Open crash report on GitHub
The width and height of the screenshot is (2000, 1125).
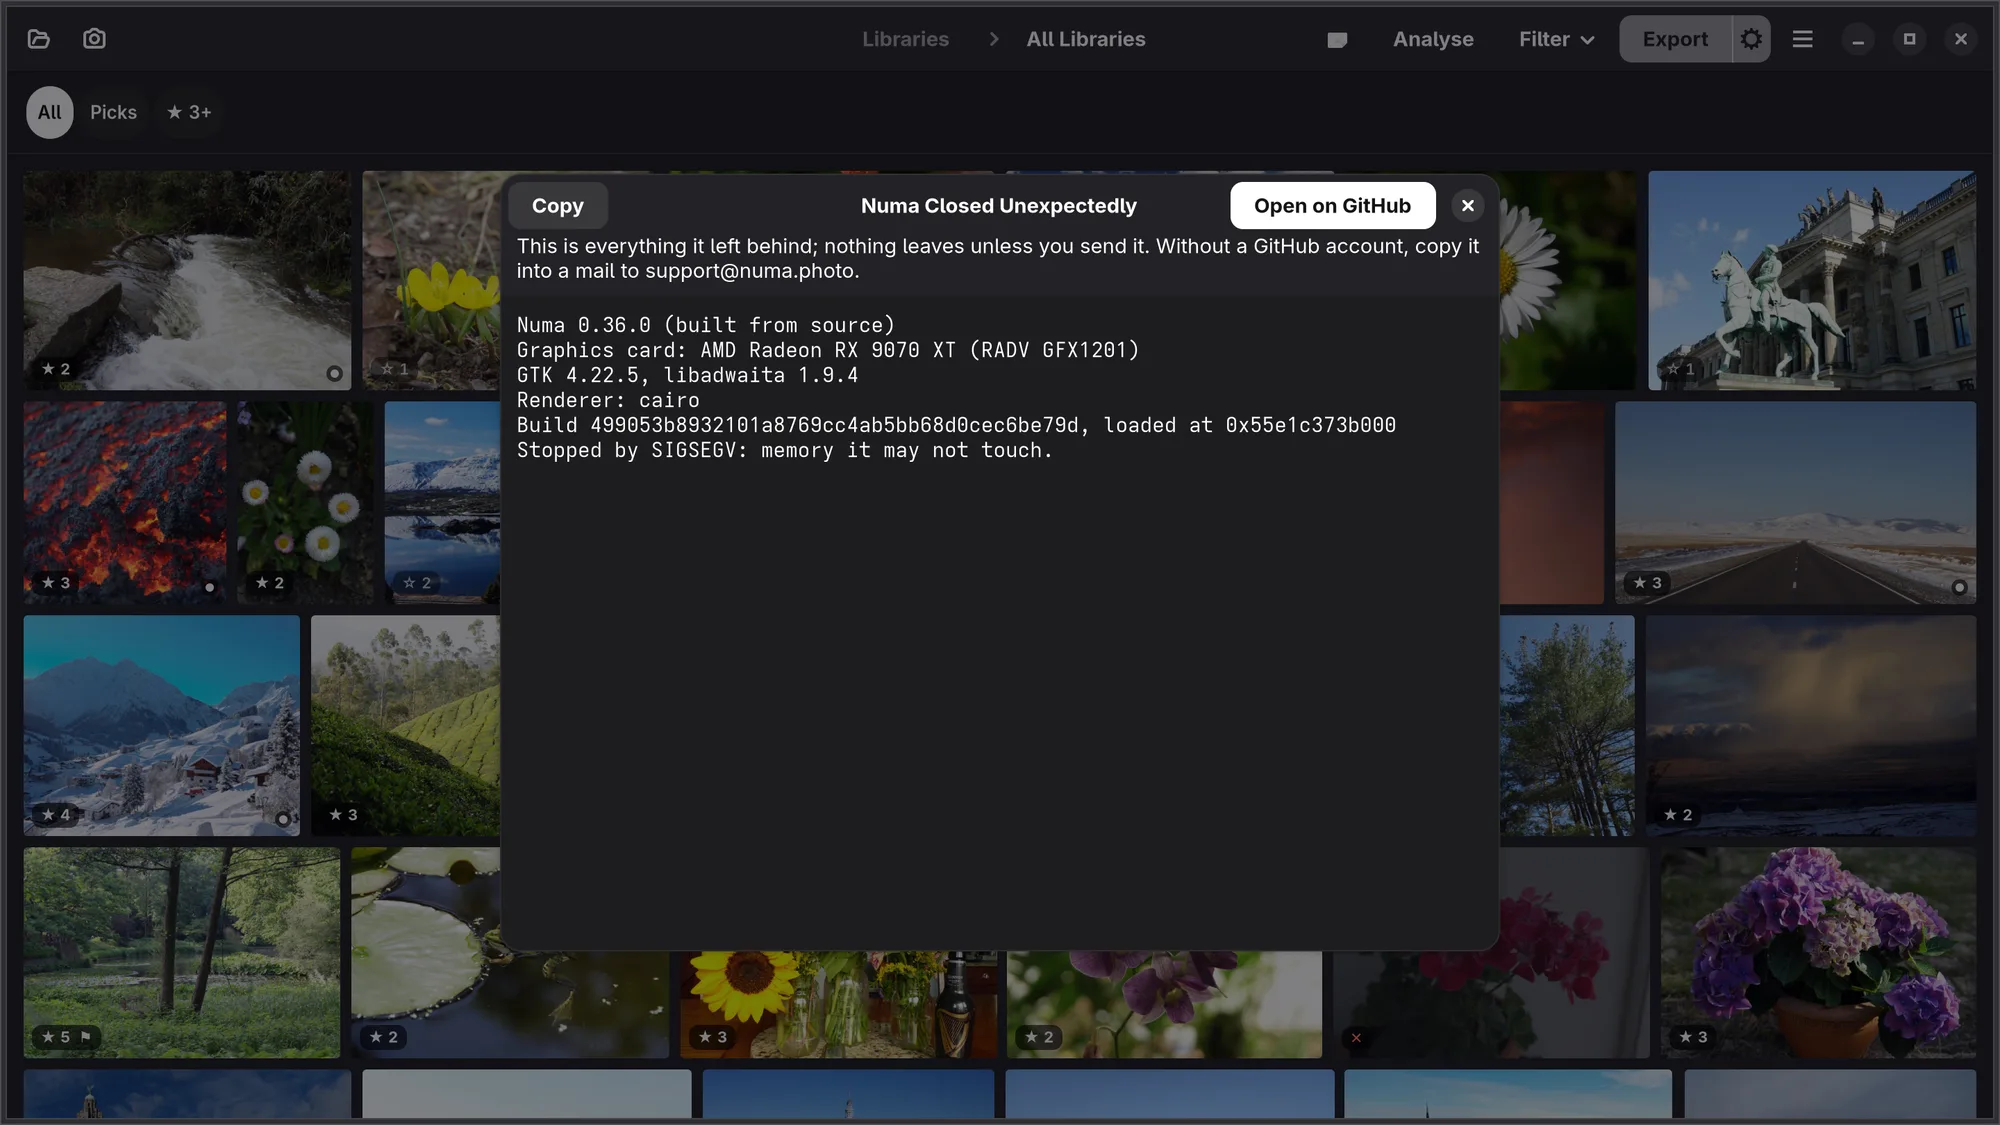(x=1332, y=206)
